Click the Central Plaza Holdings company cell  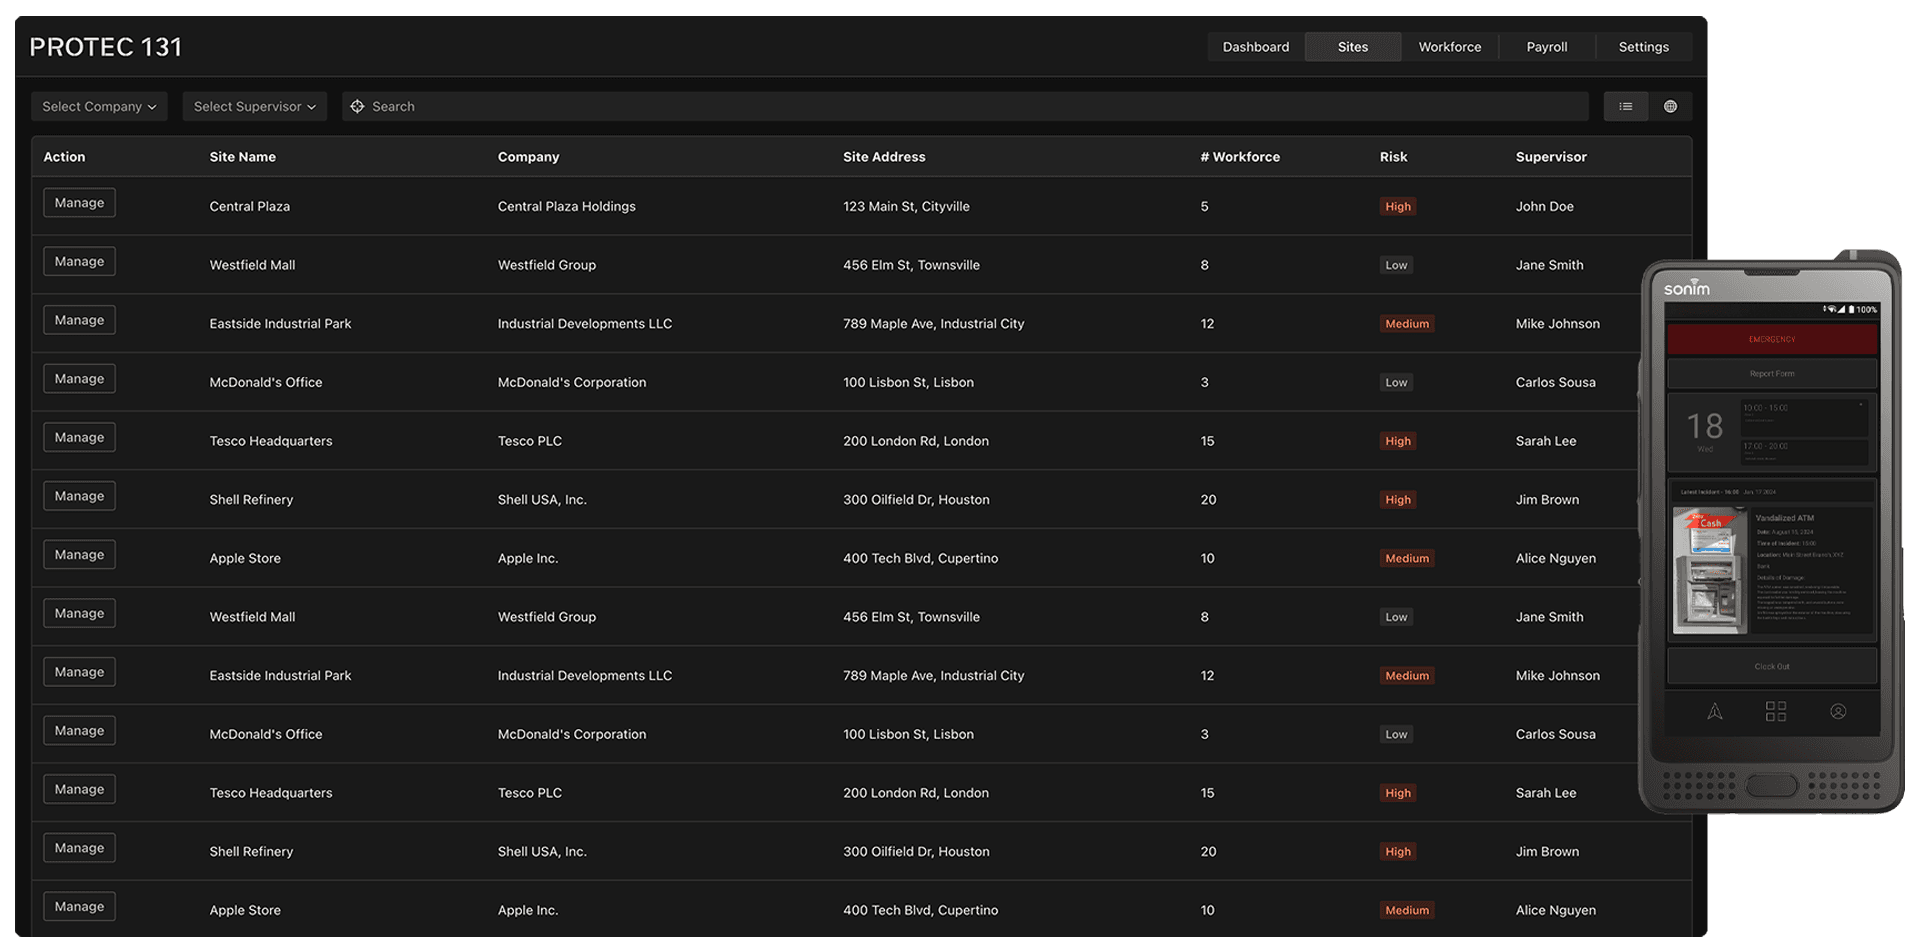tap(567, 206)
